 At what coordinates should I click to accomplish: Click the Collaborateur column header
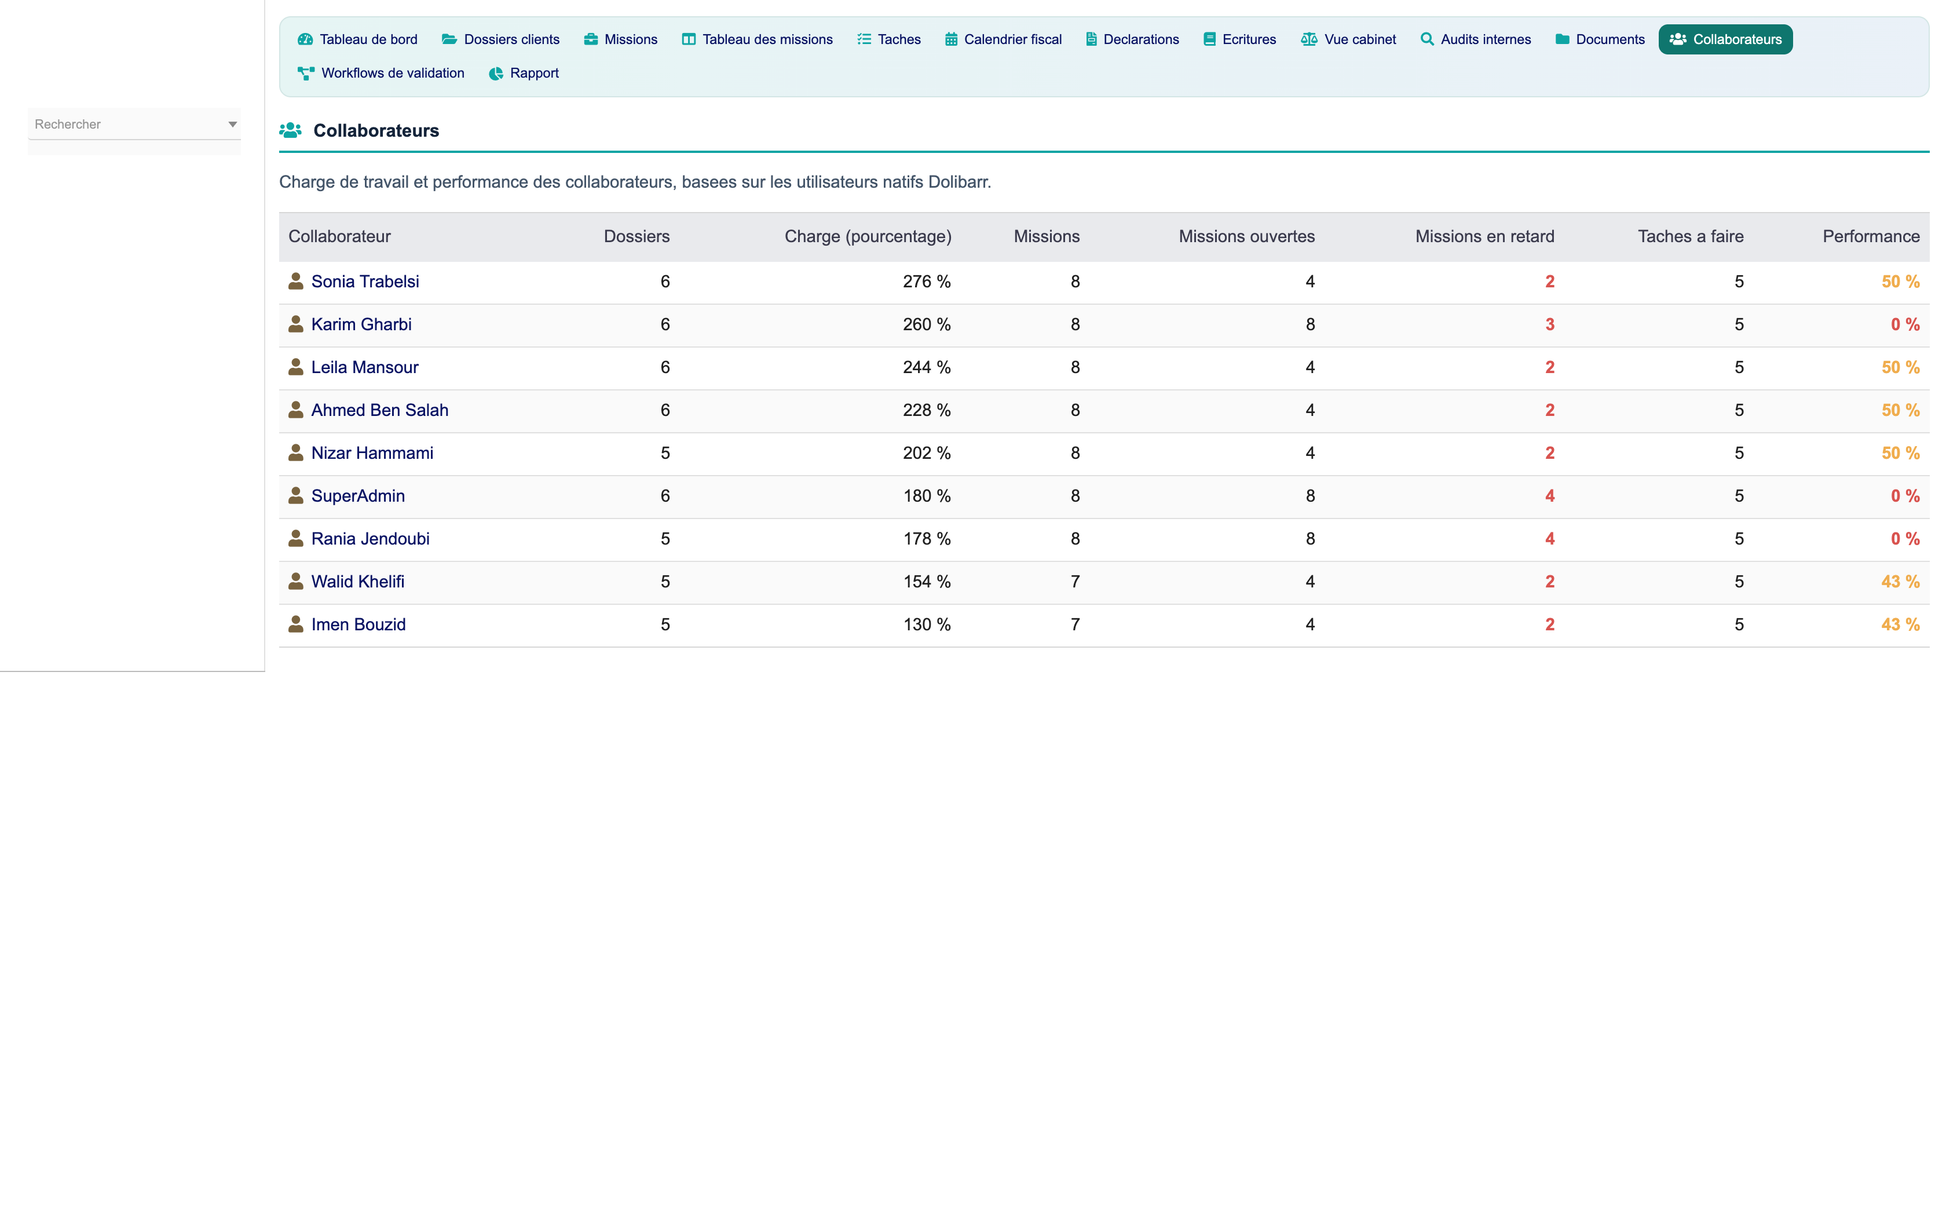[x=339, y=237]
